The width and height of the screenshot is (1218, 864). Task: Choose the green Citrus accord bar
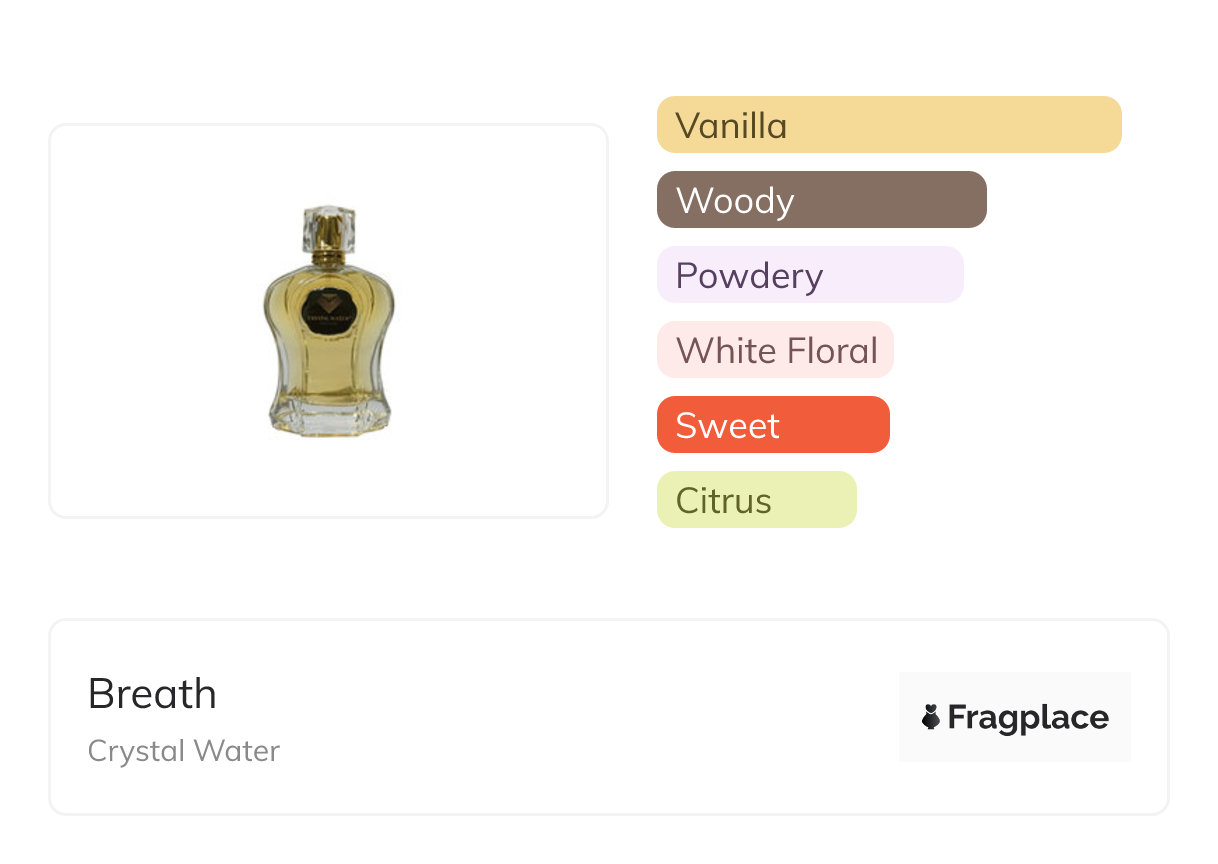[757, 500]
